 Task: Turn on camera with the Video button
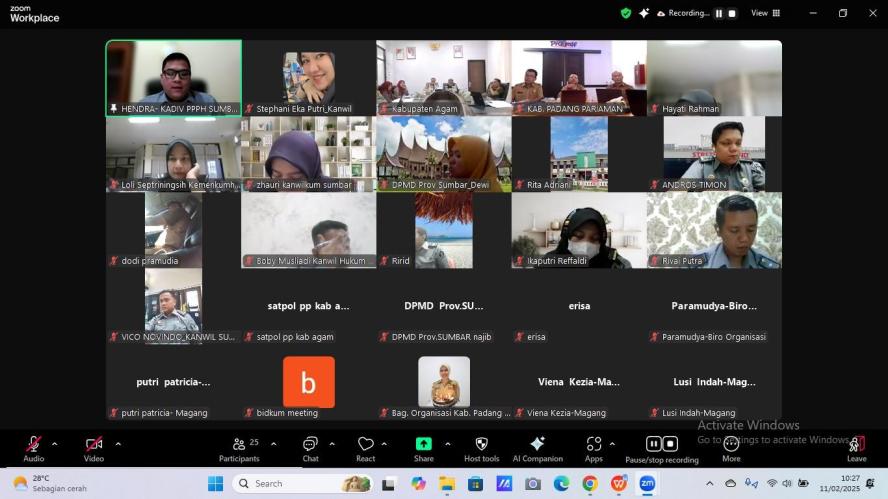tap(93, 446)
